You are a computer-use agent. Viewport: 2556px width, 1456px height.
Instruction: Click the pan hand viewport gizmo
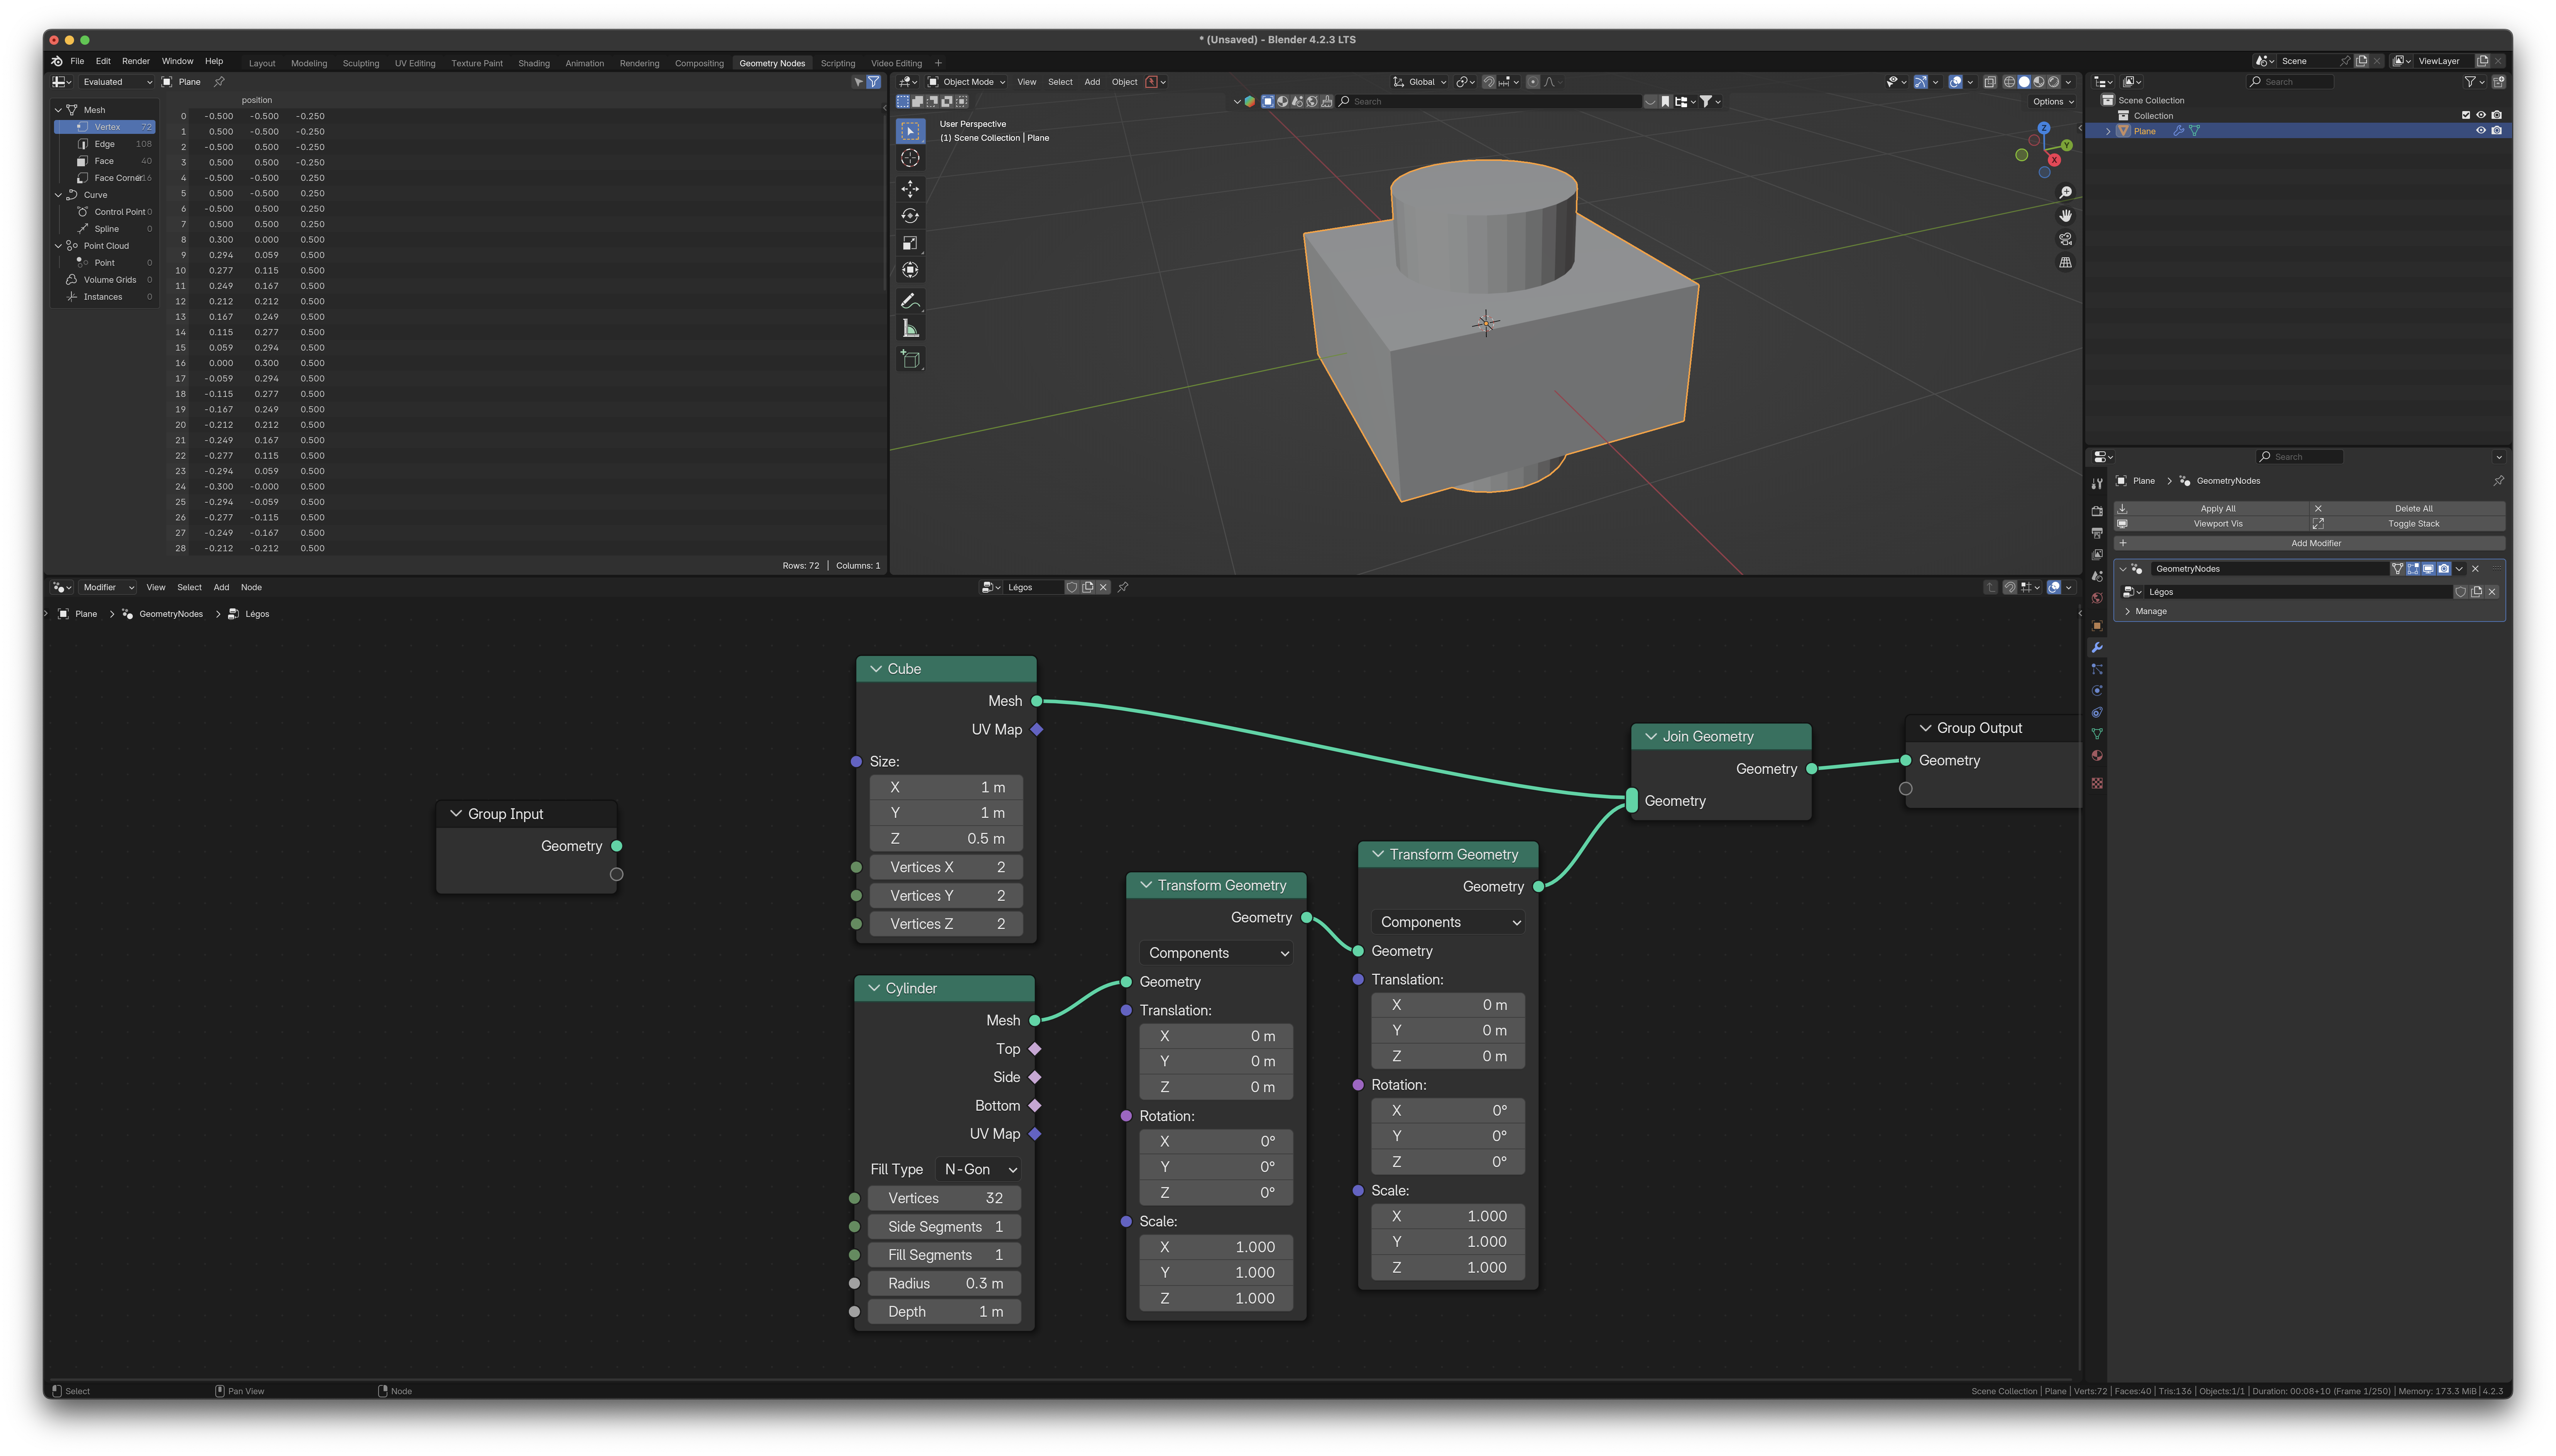tap(2065, 216)
